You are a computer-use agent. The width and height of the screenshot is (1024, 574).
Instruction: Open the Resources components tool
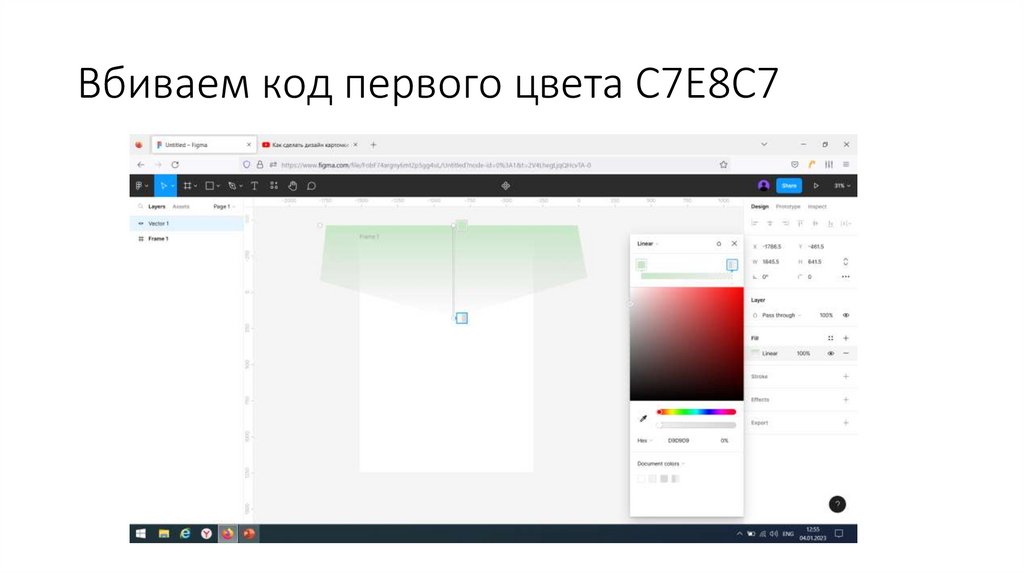pos(274,186)
